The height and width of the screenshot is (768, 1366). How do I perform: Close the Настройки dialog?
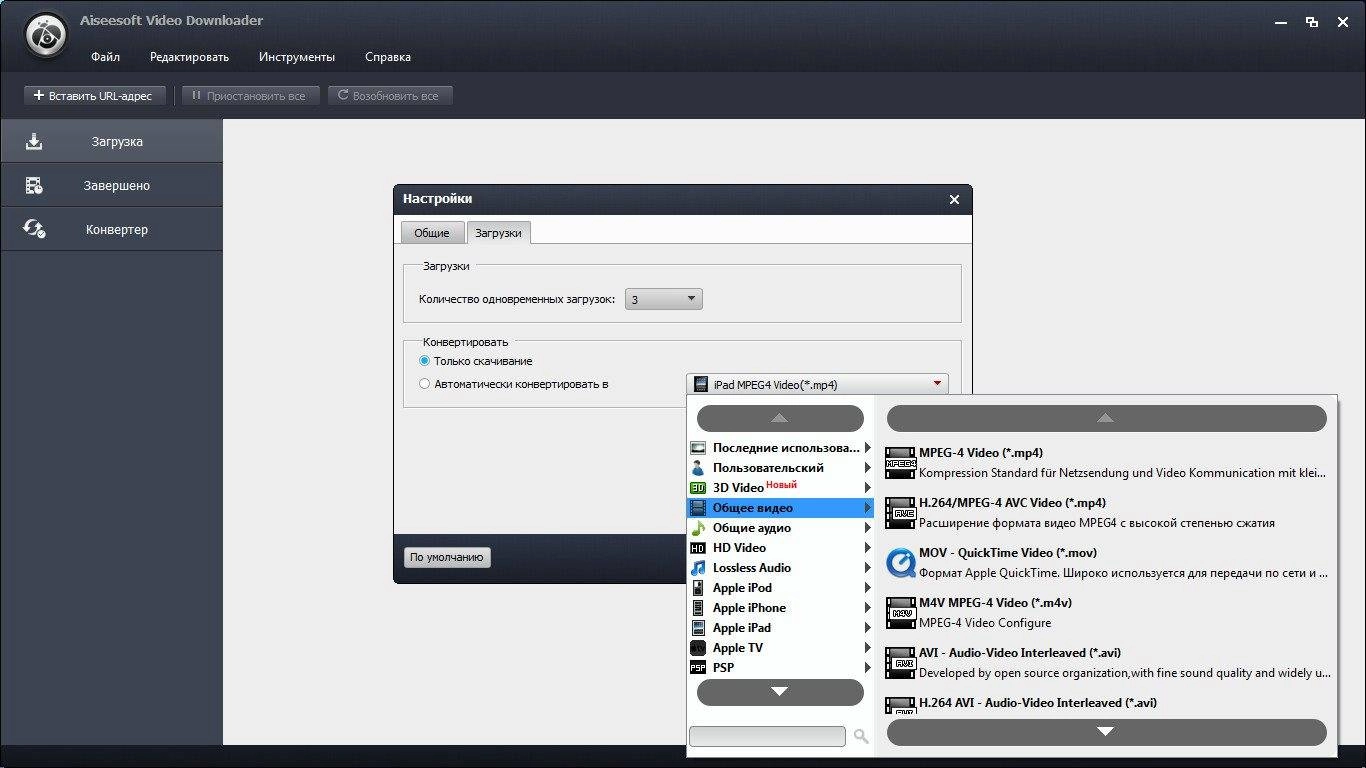954,200
